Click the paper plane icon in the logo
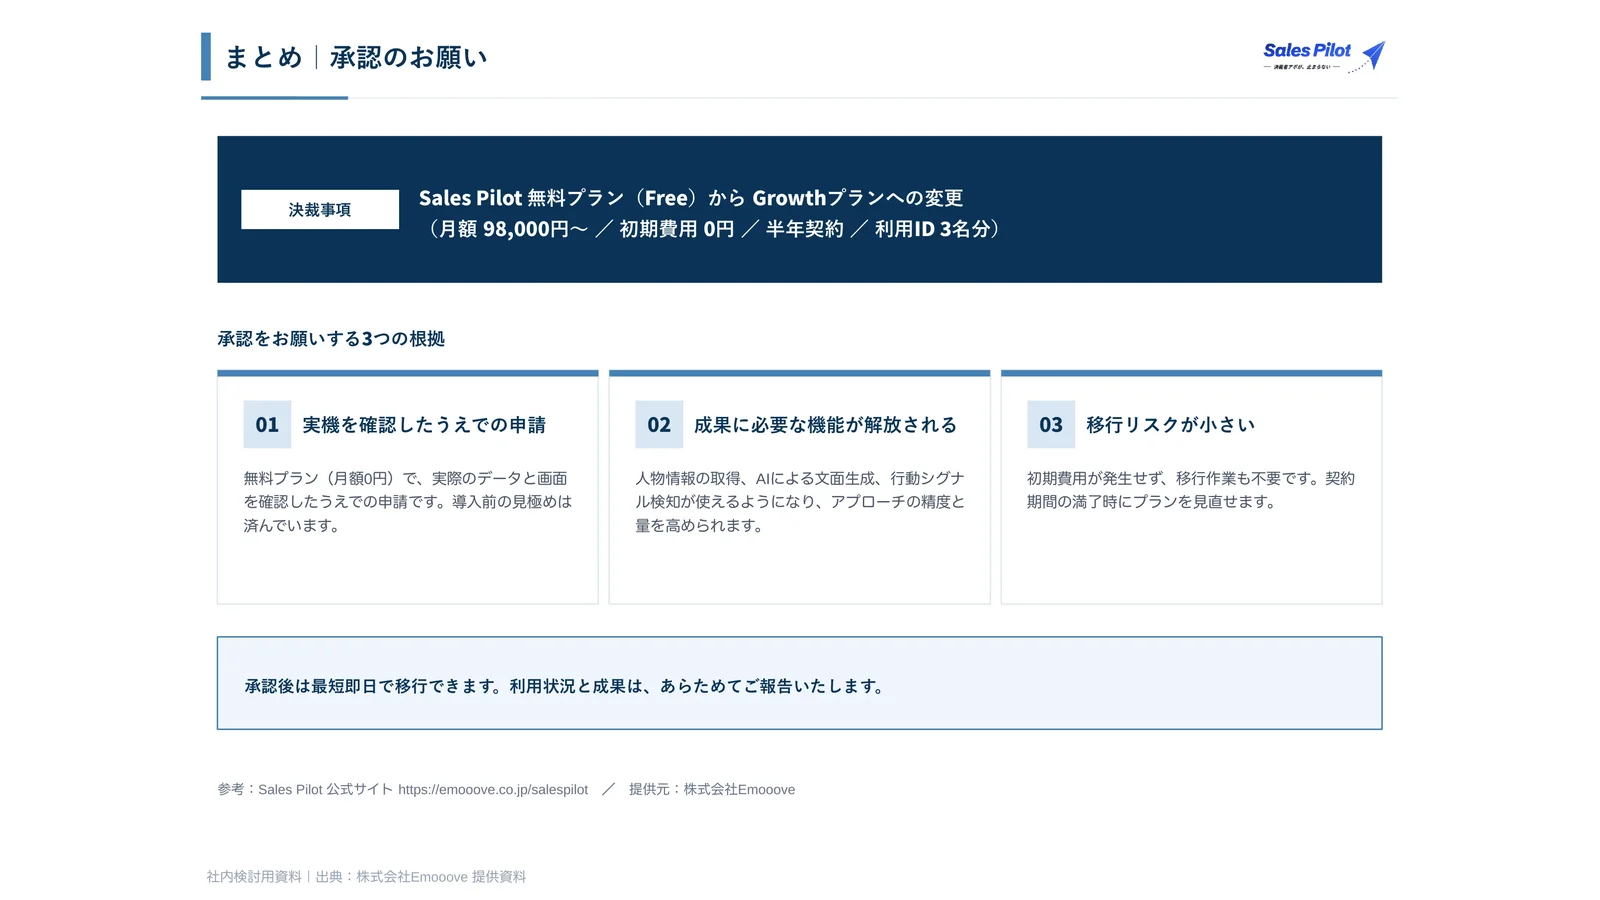Image resolution: width=1600 pixels, height=900 pixels. (x=1374, y=54)
